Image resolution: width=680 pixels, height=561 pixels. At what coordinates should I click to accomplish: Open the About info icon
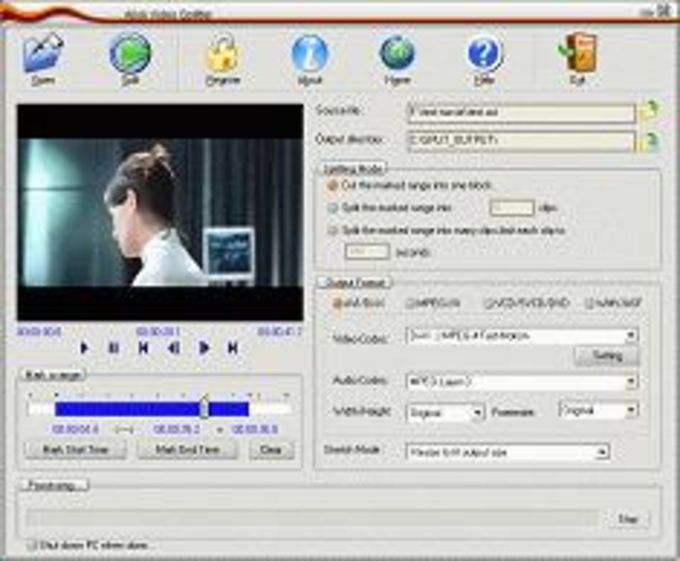tap(310, 58)
